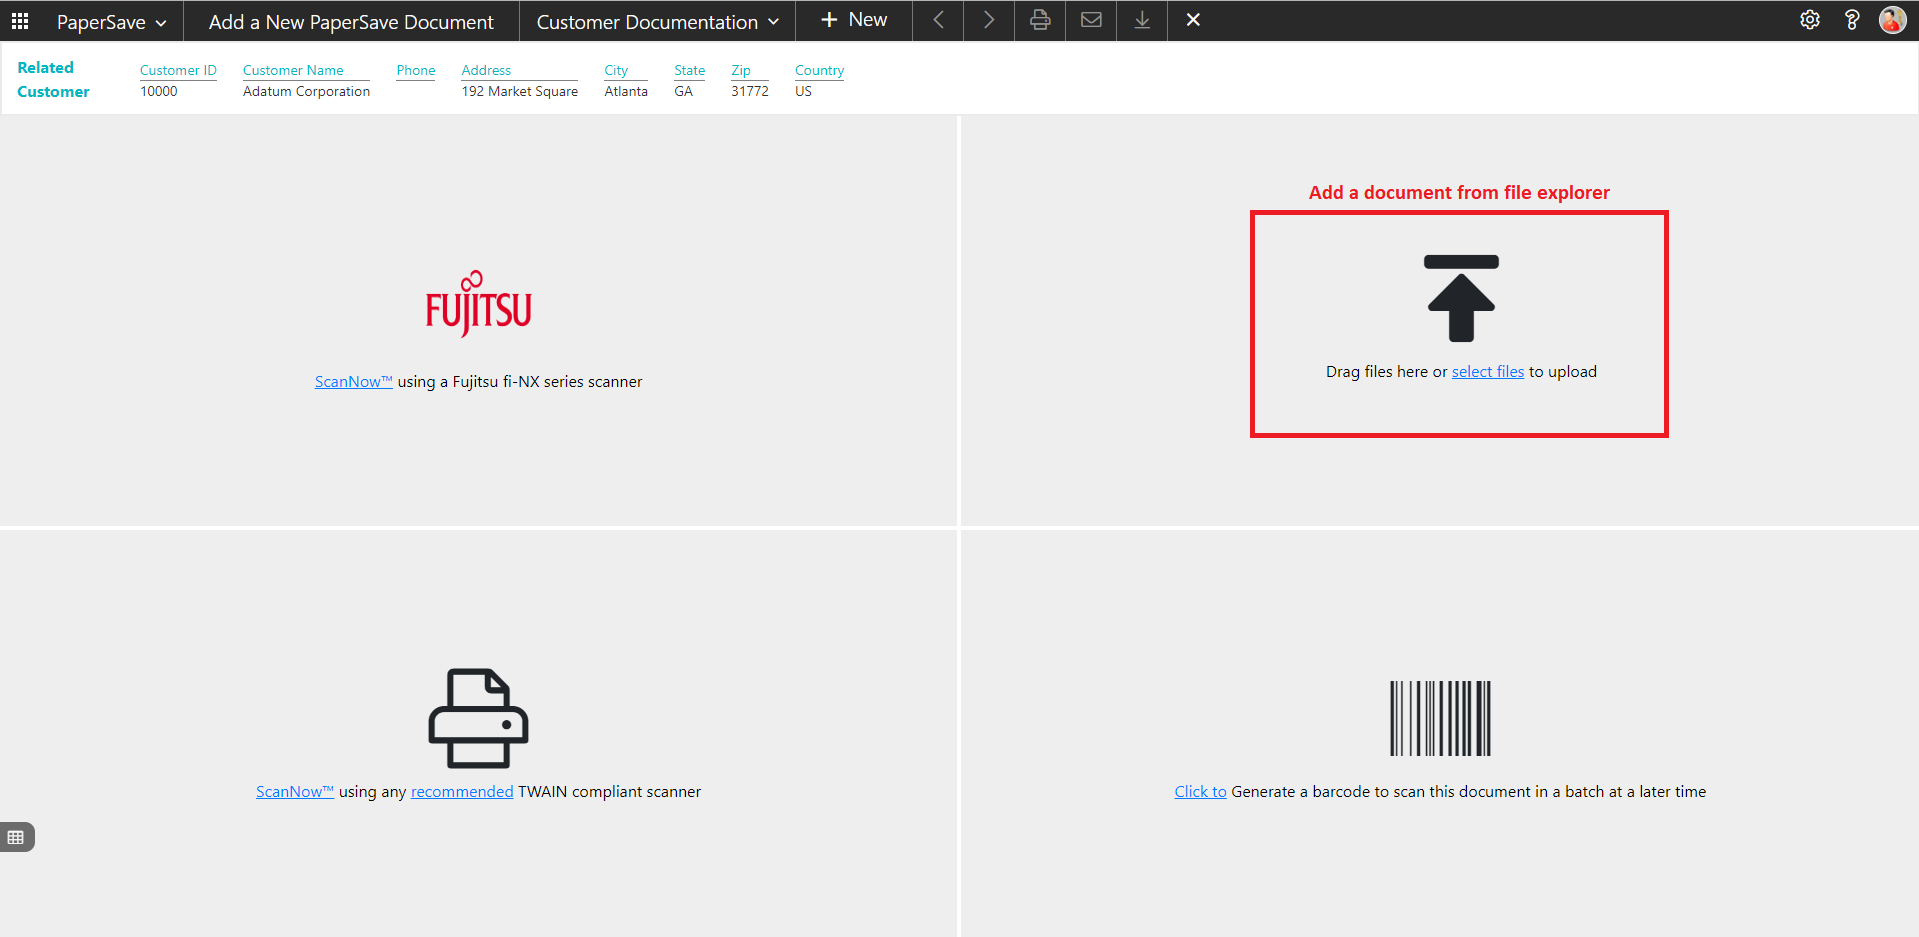
Task: Click the print icon in toolbar
Action: pyautogui.click(x=1040, y=20)
